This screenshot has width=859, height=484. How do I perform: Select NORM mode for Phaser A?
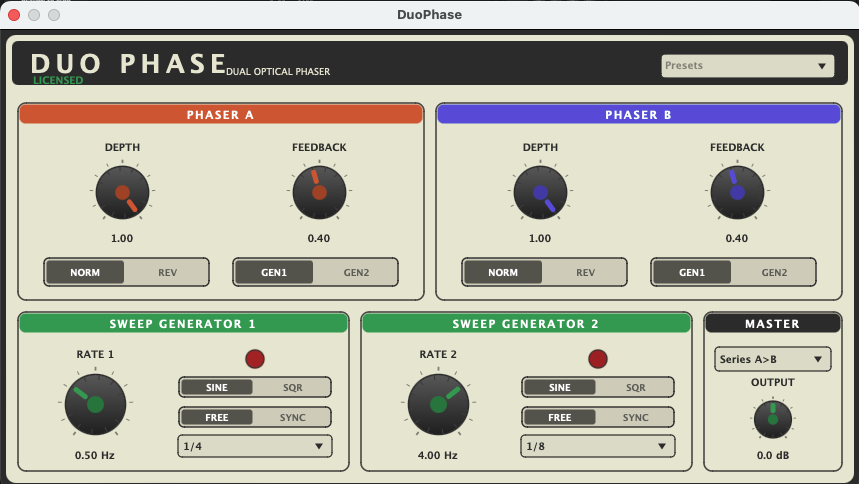click(85, 272)
